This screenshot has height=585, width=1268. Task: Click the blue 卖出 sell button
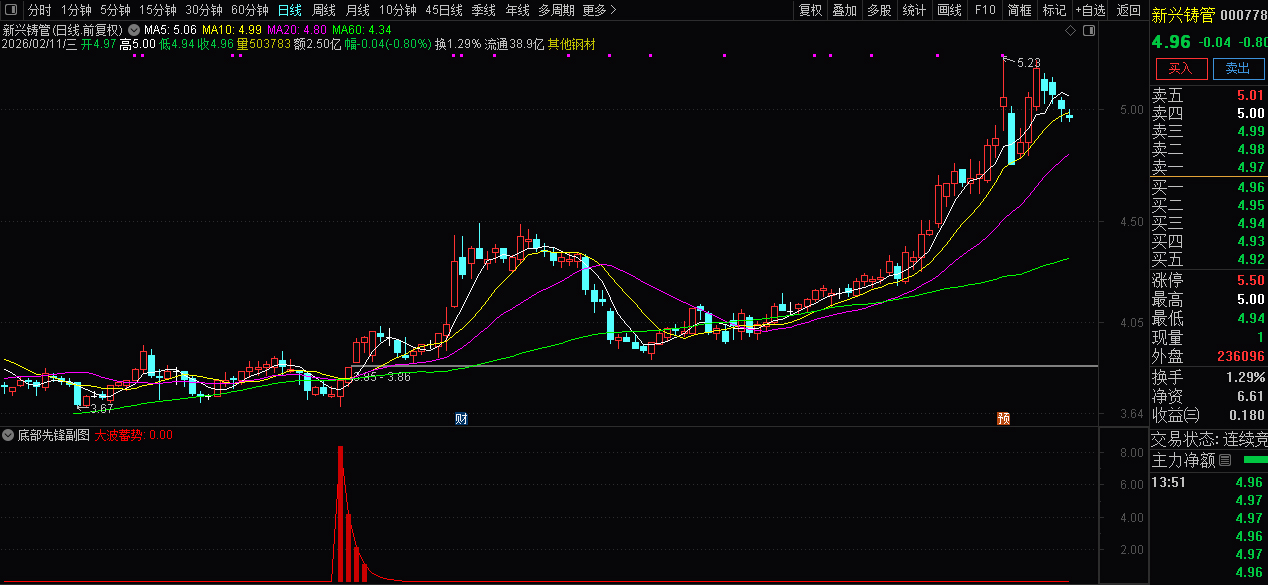point(1238,68)
